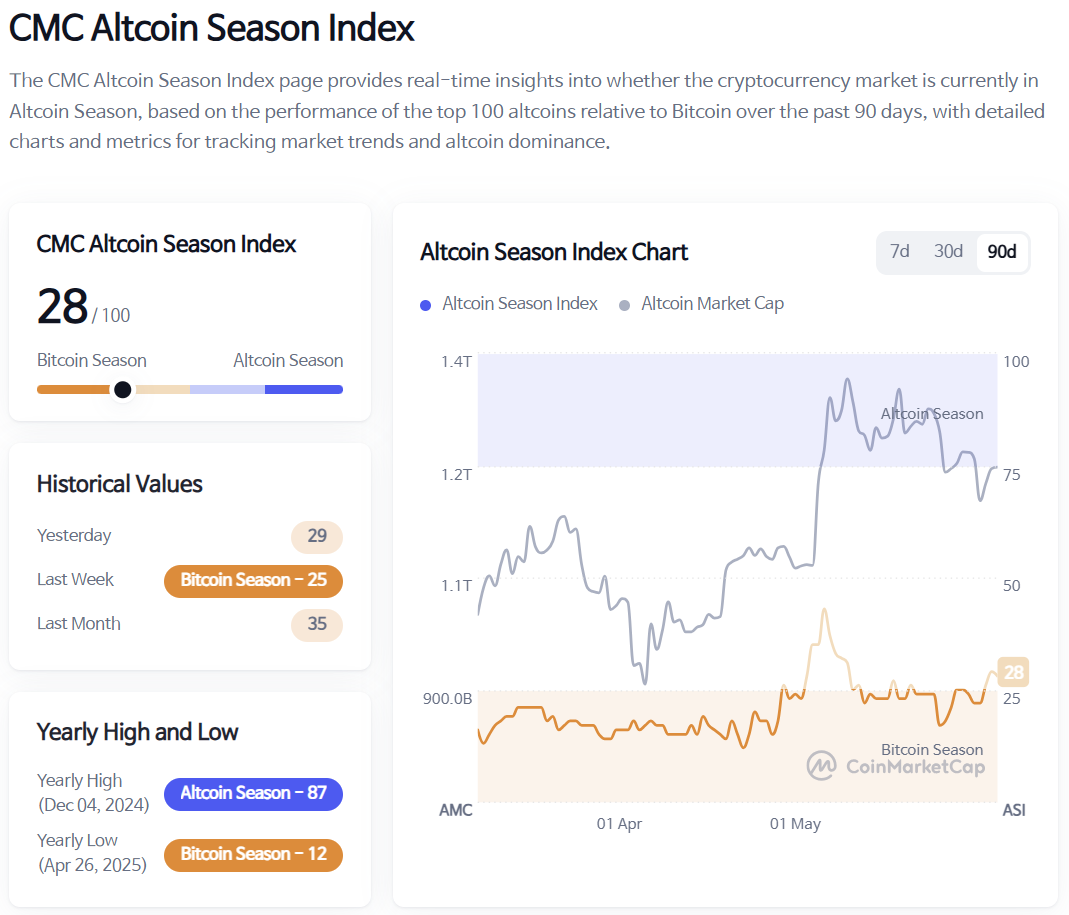Click the 01 May axis date label
1069x915 pixels.
pyautogui.click(x=795, y=824)
